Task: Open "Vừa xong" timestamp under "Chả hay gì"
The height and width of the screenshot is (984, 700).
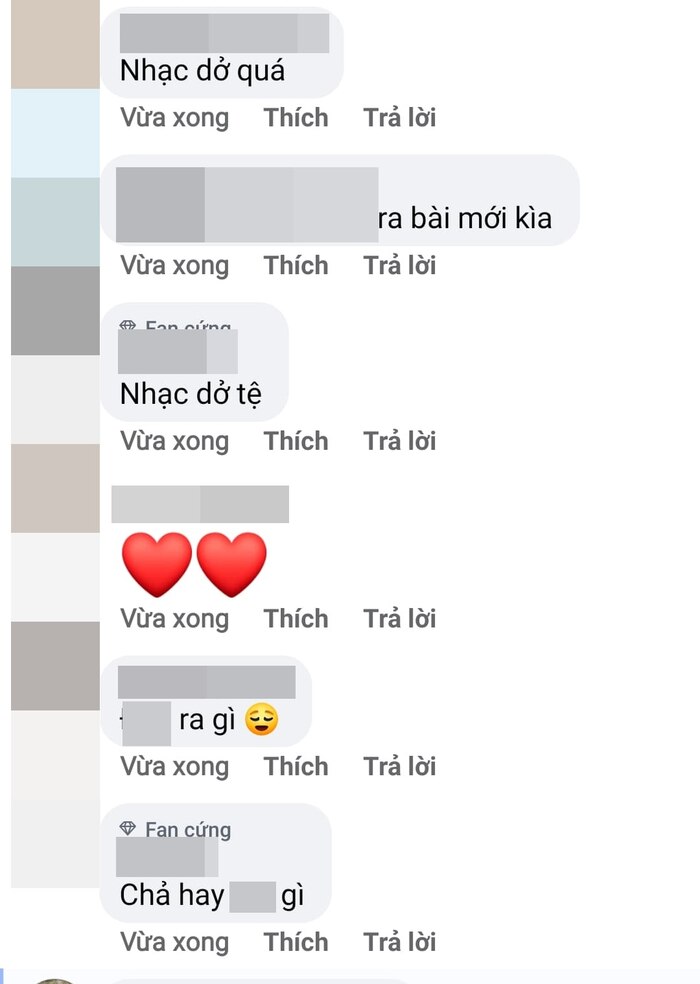Action: pos(175,942)
